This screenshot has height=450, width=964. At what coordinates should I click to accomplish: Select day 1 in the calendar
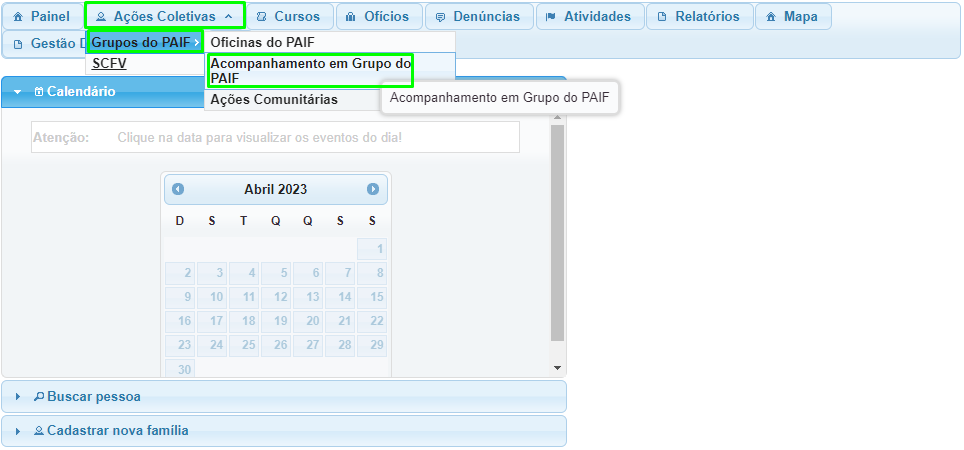(x=372, y=249)
